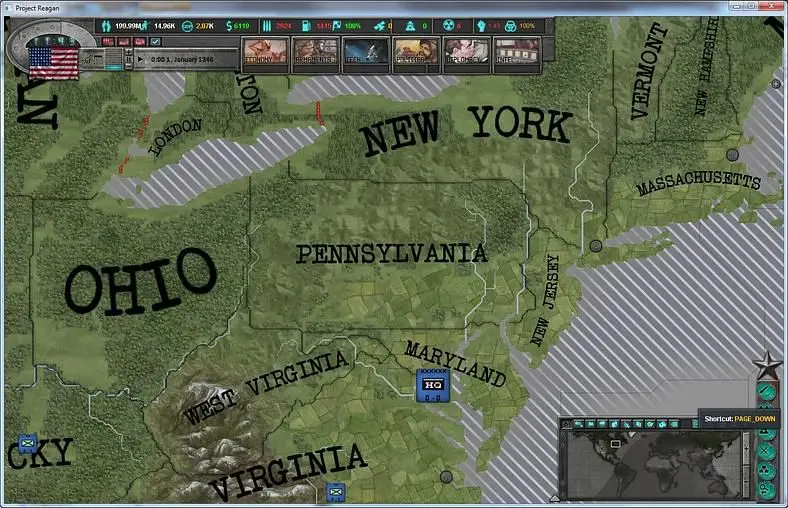
Task: Select the envelope unit near Kentucky
Action: coord(28,444)
